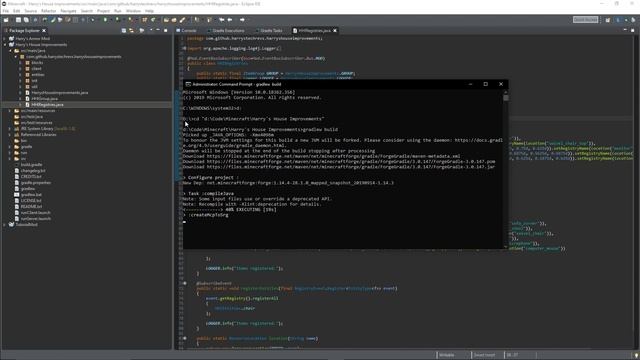Expand Harry's Armor Mod project
640x360 pixels.
click(5, 39)
